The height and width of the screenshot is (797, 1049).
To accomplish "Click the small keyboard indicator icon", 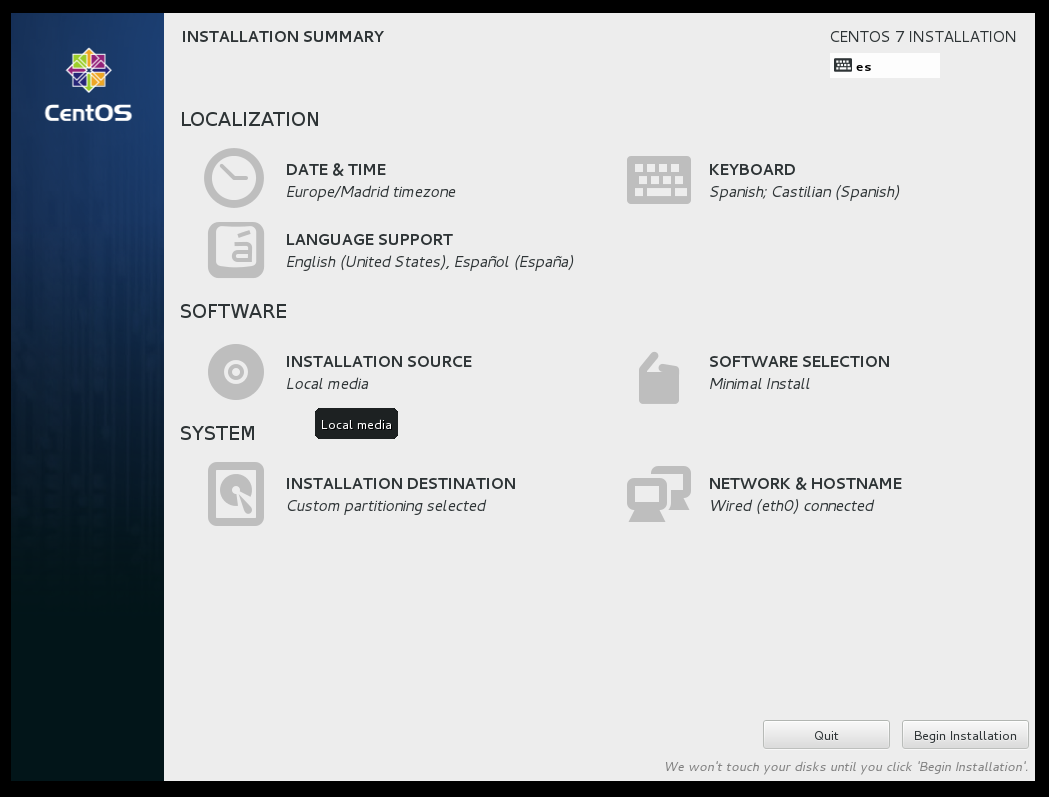I will point(843,66).
